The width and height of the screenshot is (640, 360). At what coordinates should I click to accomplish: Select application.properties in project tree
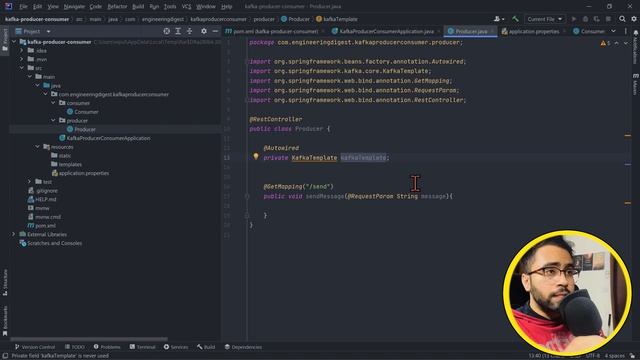[x=84, y=173]
